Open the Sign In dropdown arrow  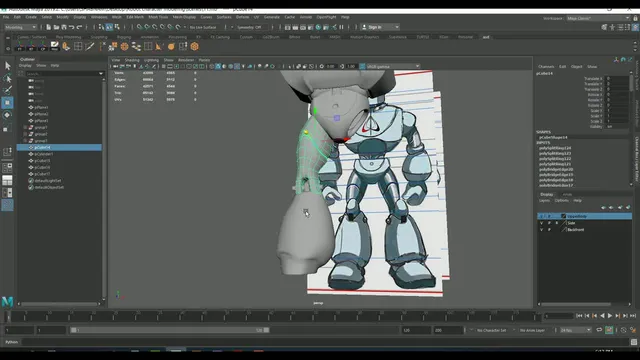tap(397, 27)
